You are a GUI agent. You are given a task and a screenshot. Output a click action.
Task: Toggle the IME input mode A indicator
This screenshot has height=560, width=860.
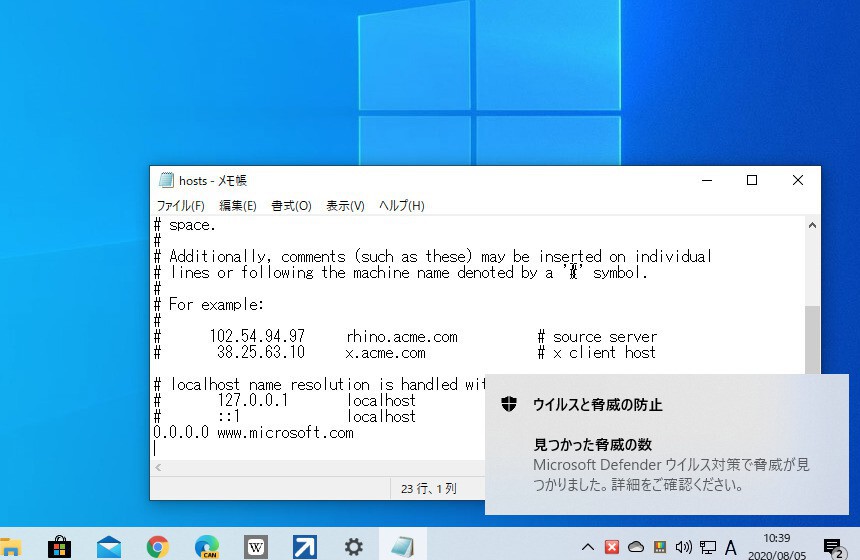tap(731, 547)
